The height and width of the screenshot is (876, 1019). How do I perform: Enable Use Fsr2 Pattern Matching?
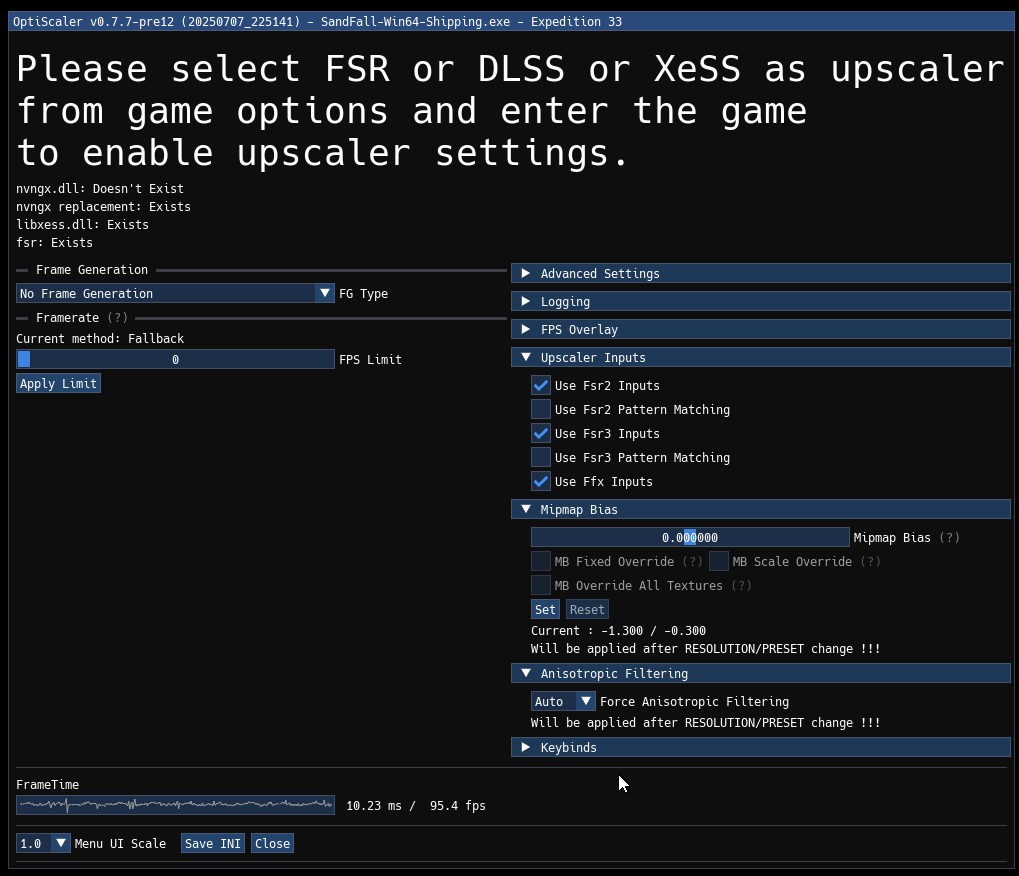[540, 409]
